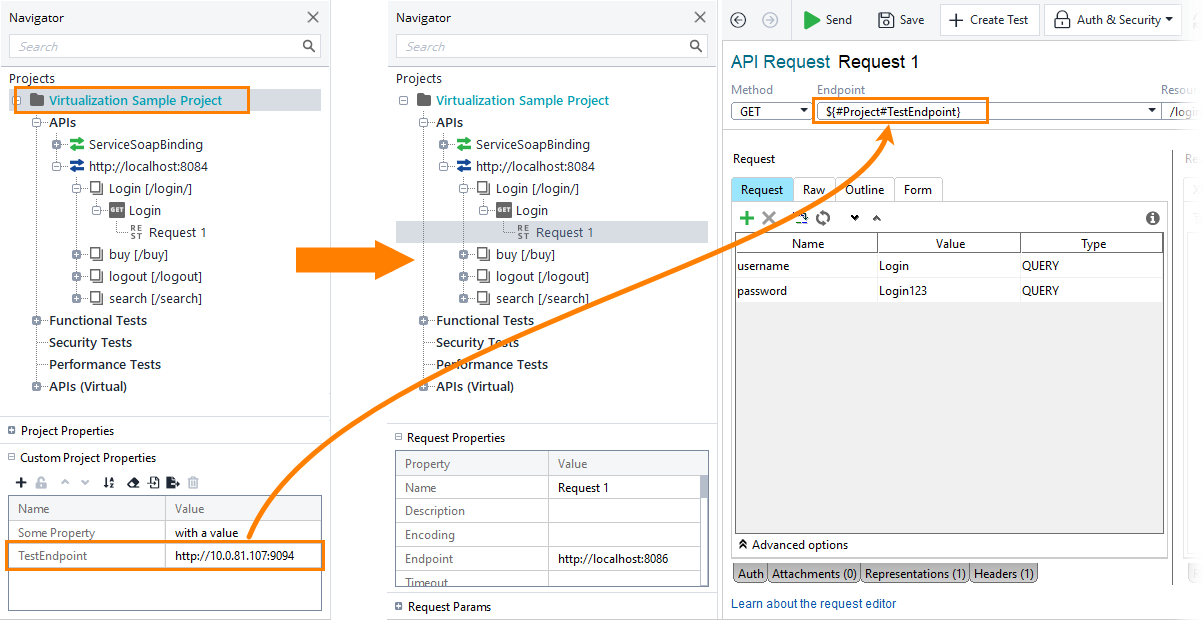This screenshot has height=620, width=1204.
Task: Add a new custom project property
Action: point(20,482)
